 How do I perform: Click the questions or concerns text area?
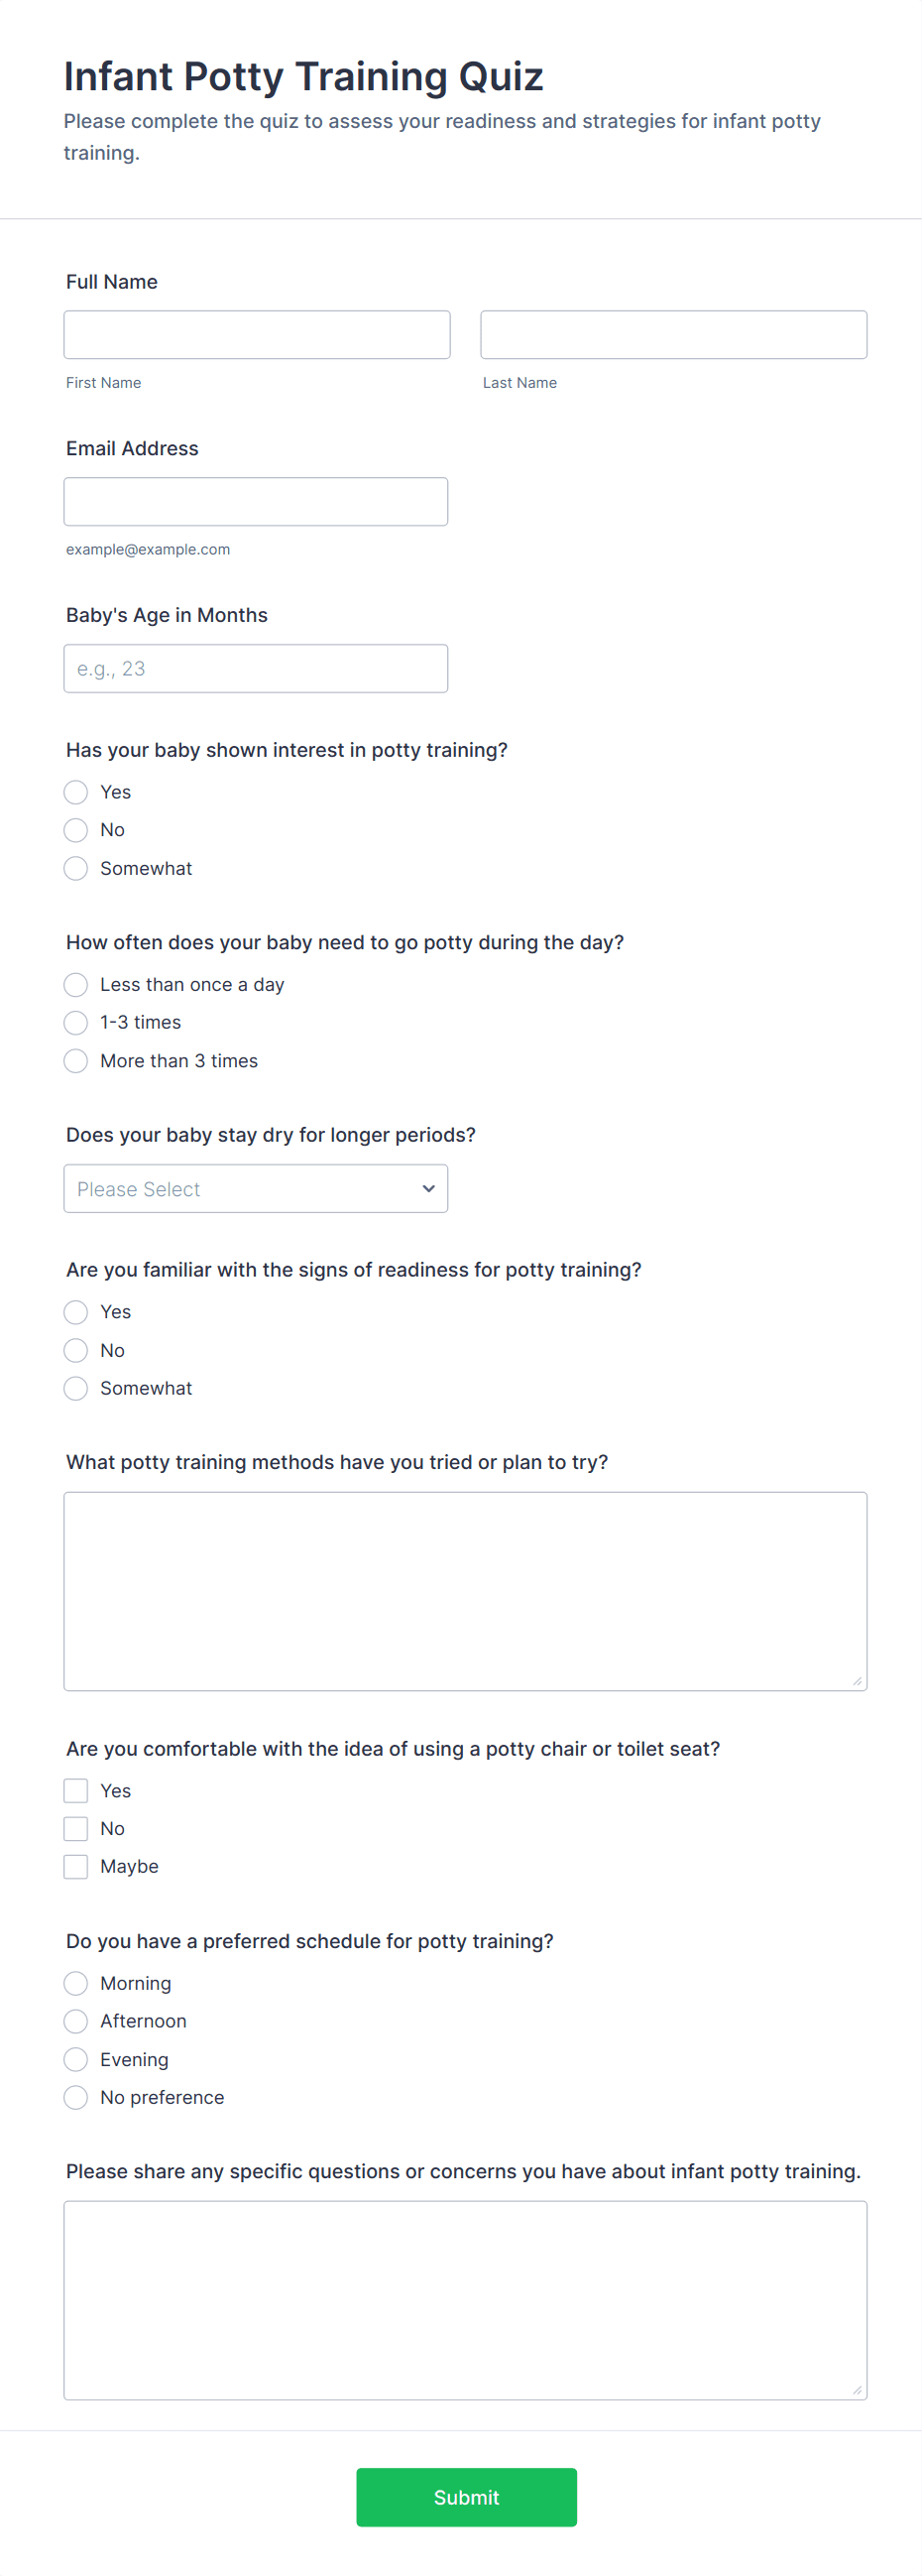click(x=465, y=2300)
